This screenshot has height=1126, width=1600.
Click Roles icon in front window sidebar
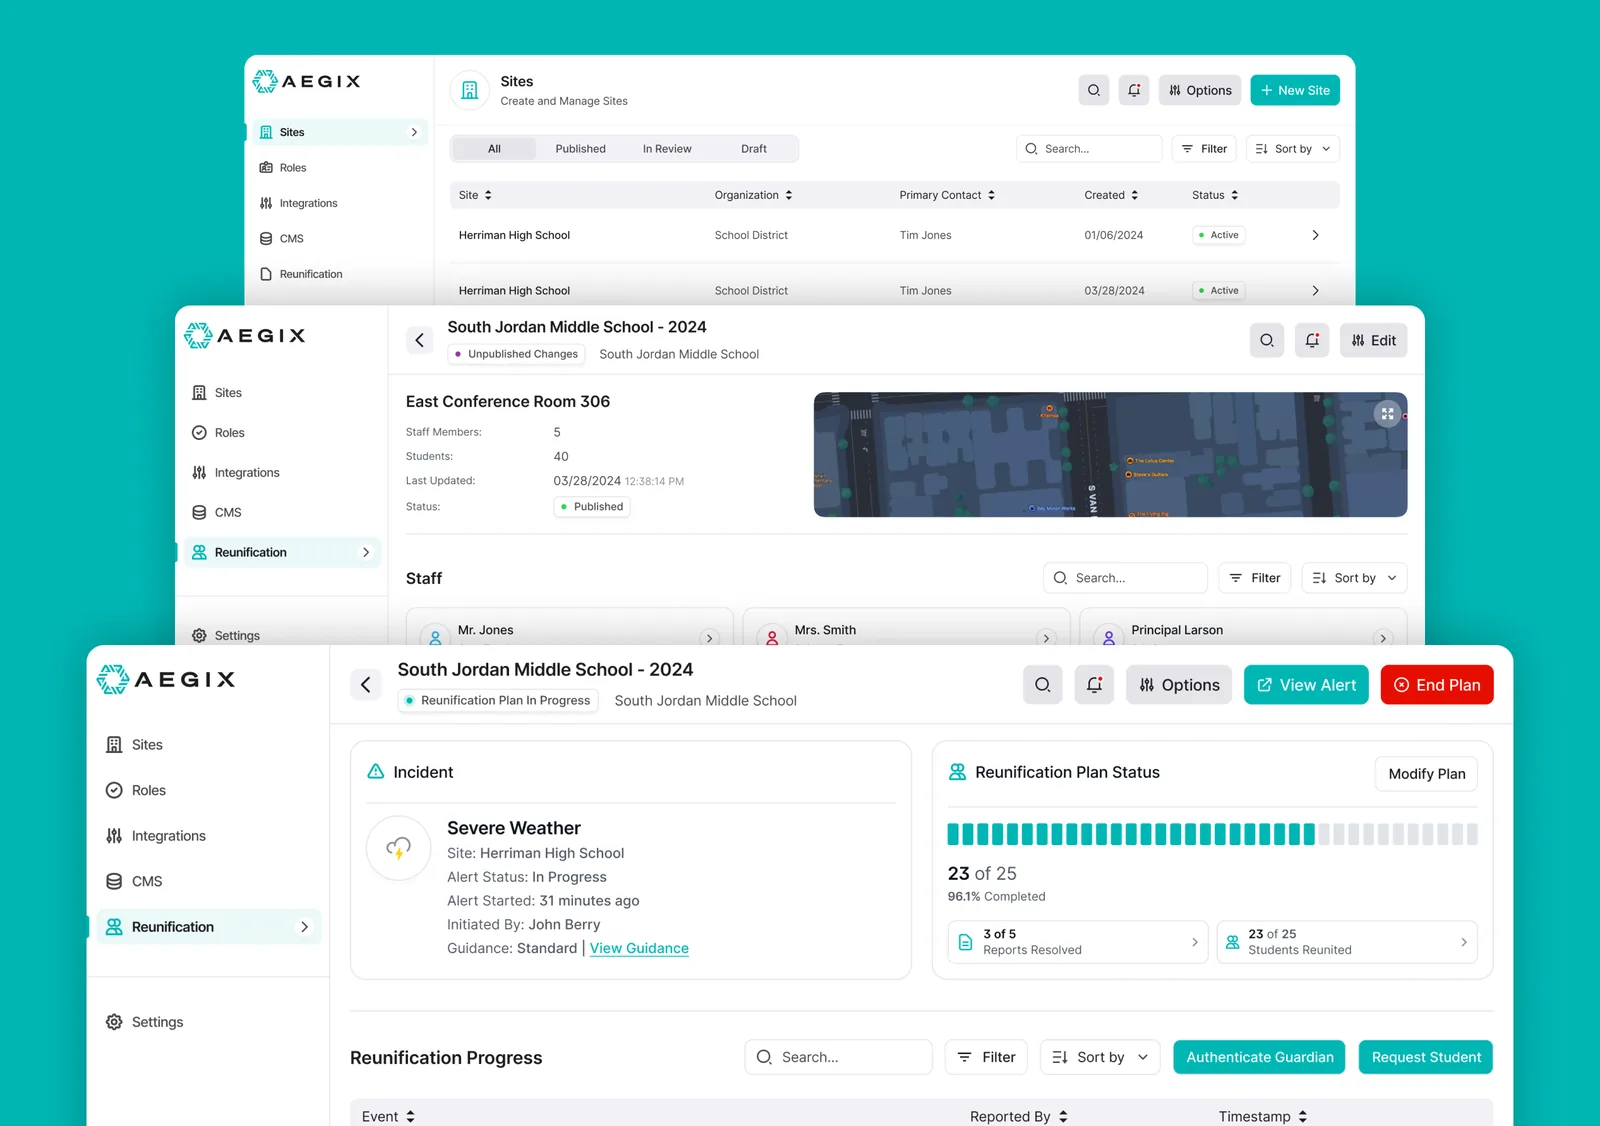[x=114, y=791]
